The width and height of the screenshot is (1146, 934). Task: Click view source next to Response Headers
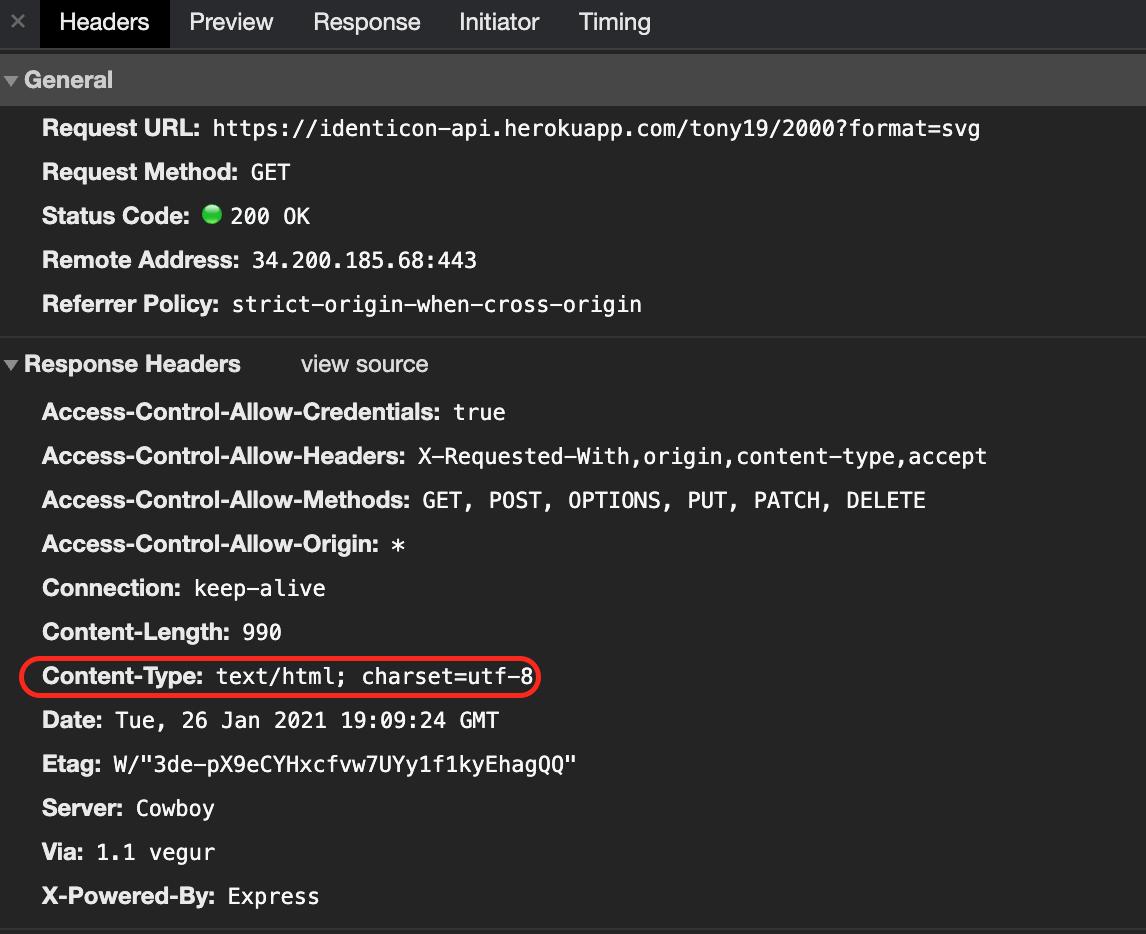(364, 365)
